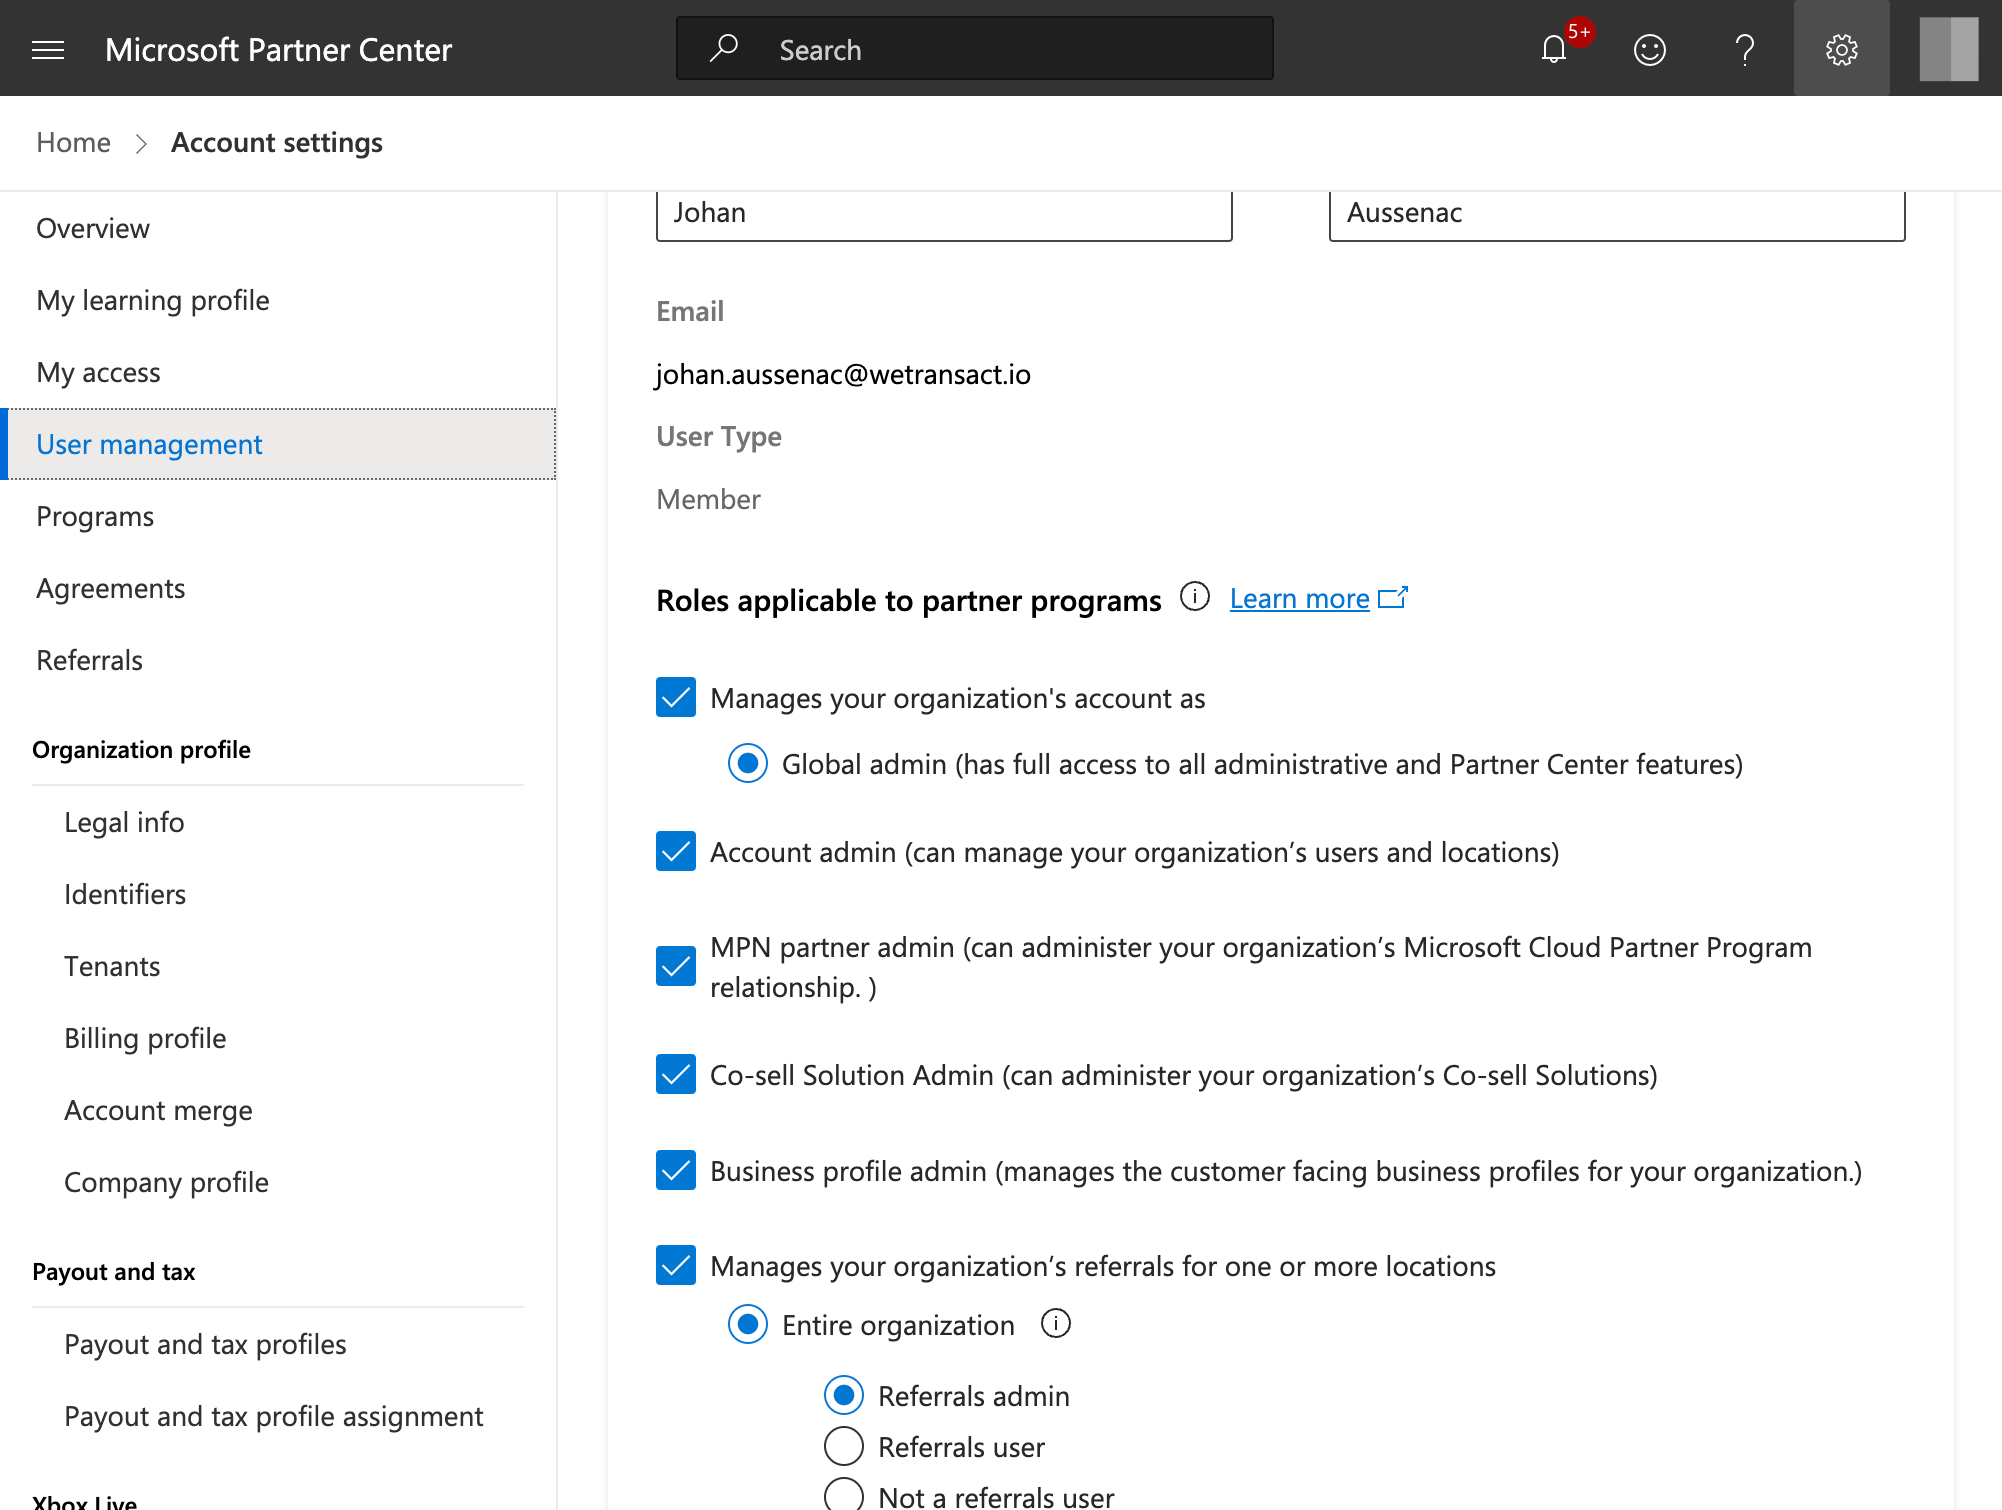Image resolution: width=2002 pixels, height=1510 pixels.
Task: Toggle the Manages referrals checkbox
Action: coord(676,1265)
